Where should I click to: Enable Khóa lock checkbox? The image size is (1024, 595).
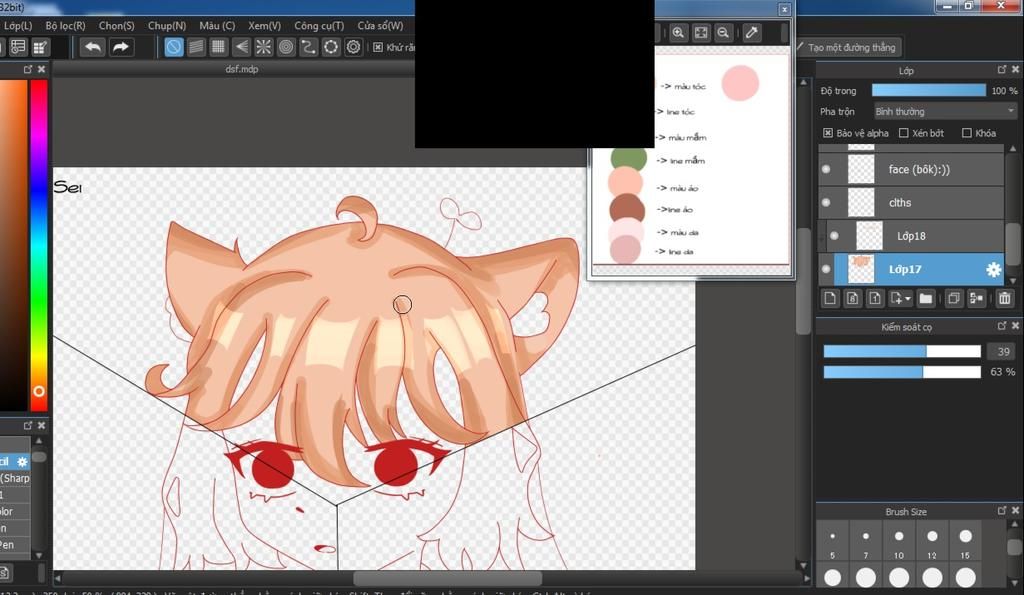[967, 133]
